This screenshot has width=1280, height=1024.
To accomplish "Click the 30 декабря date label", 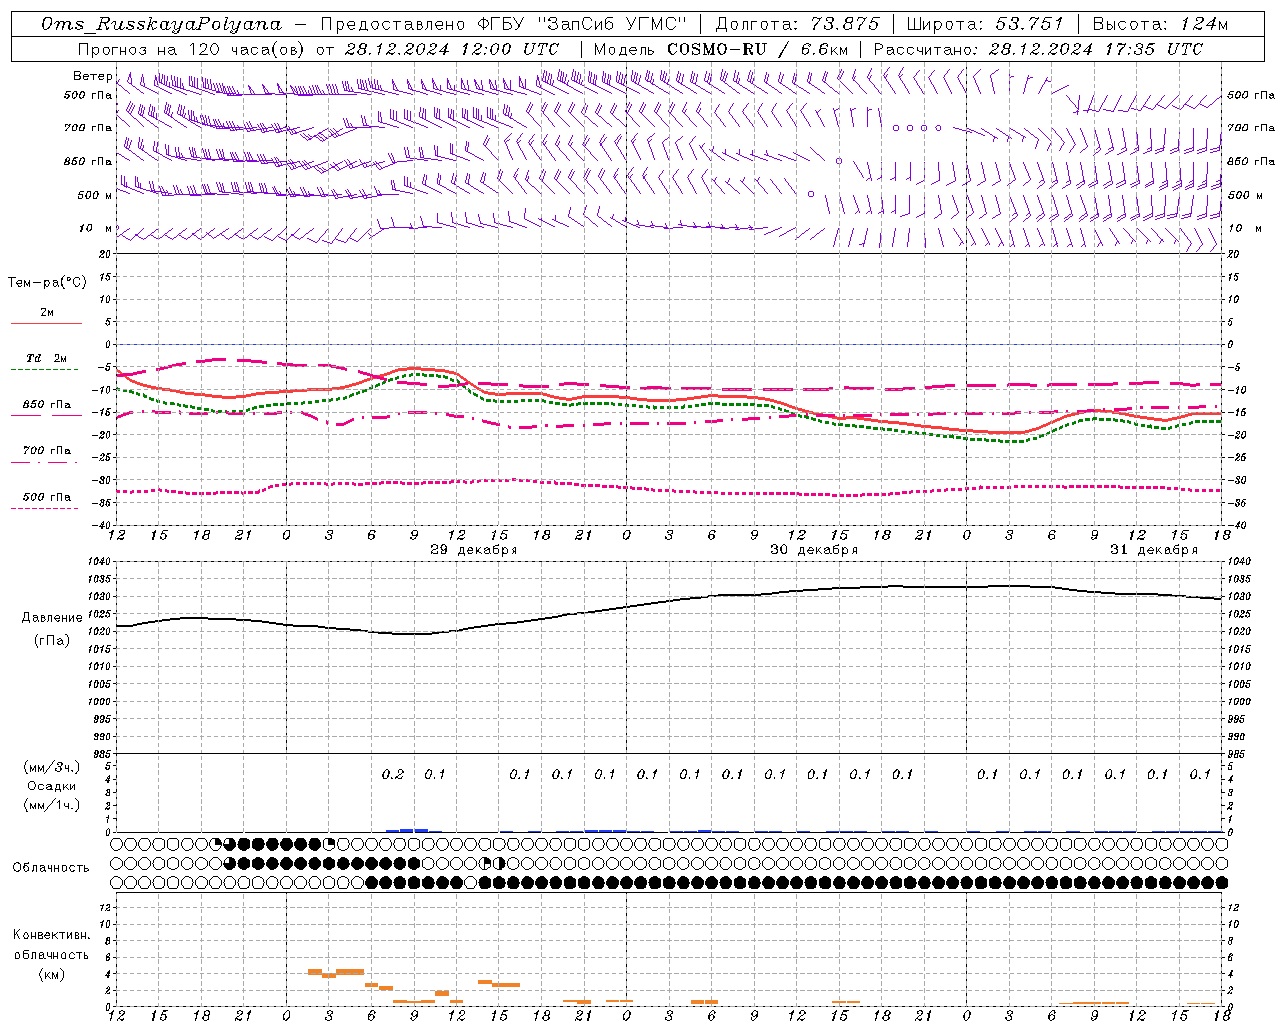I will click(813, 550).
